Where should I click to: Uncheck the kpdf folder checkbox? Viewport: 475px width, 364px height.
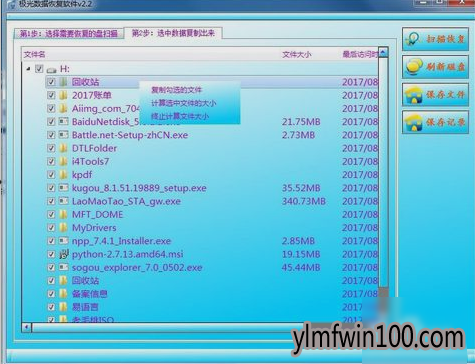pyautogui.click(x=51, y=175)
